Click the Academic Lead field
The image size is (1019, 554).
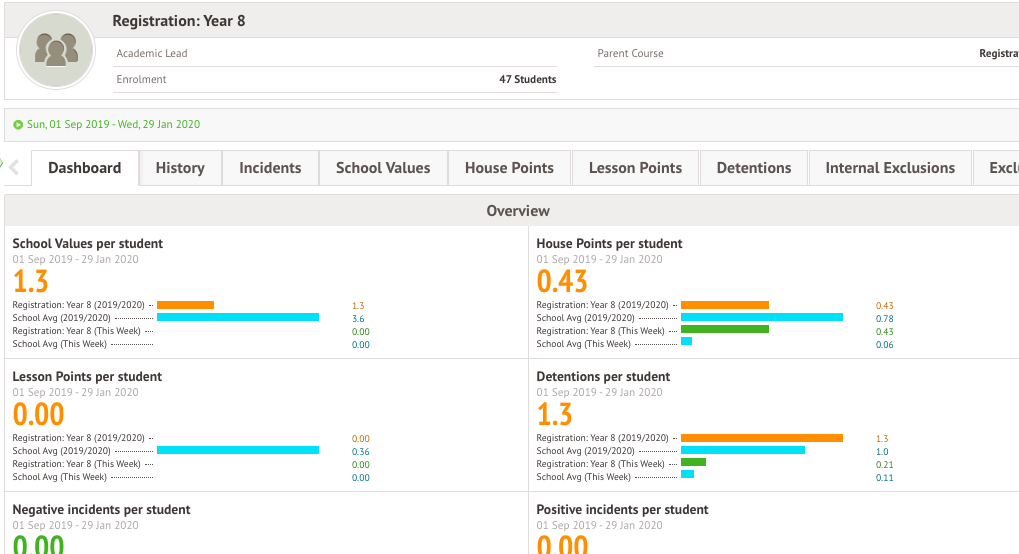pyautogui.click(x=152, y=53)
